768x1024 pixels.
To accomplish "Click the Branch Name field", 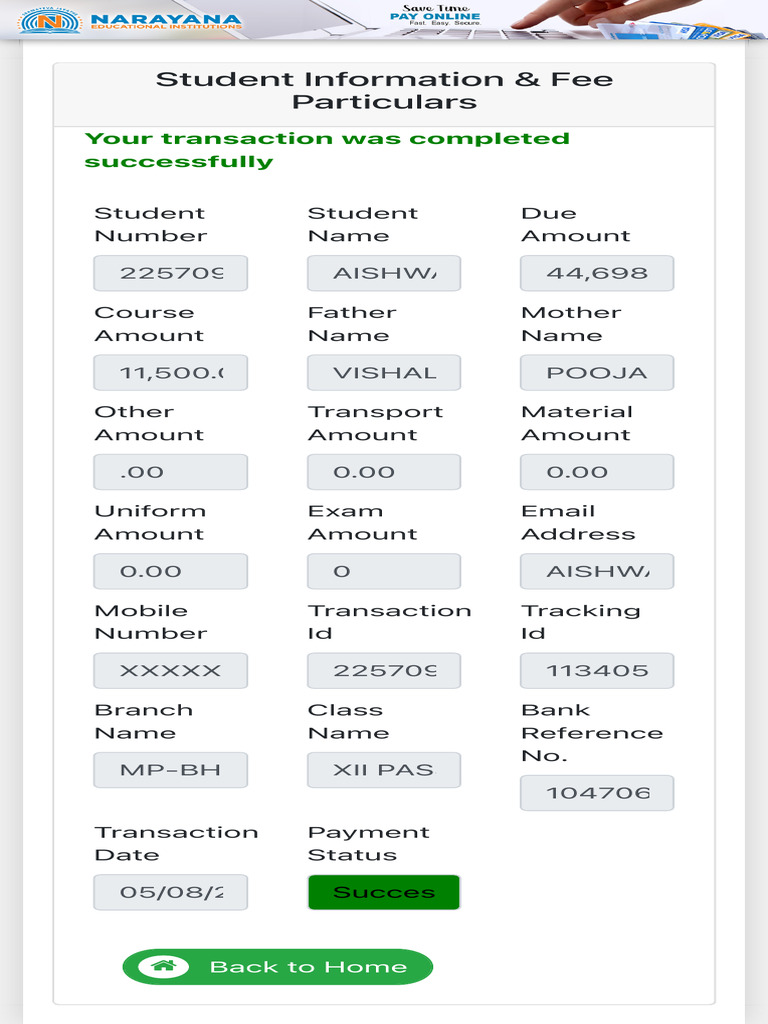I will [170, 770].
